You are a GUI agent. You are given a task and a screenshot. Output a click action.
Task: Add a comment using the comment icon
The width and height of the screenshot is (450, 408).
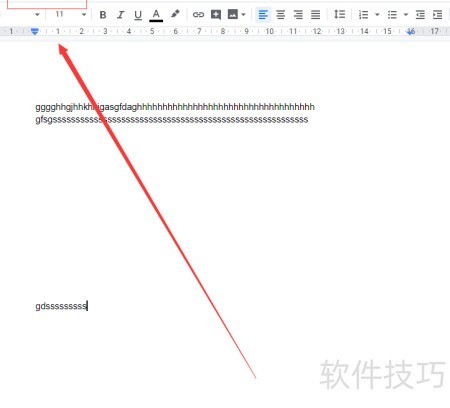(216, 15)
